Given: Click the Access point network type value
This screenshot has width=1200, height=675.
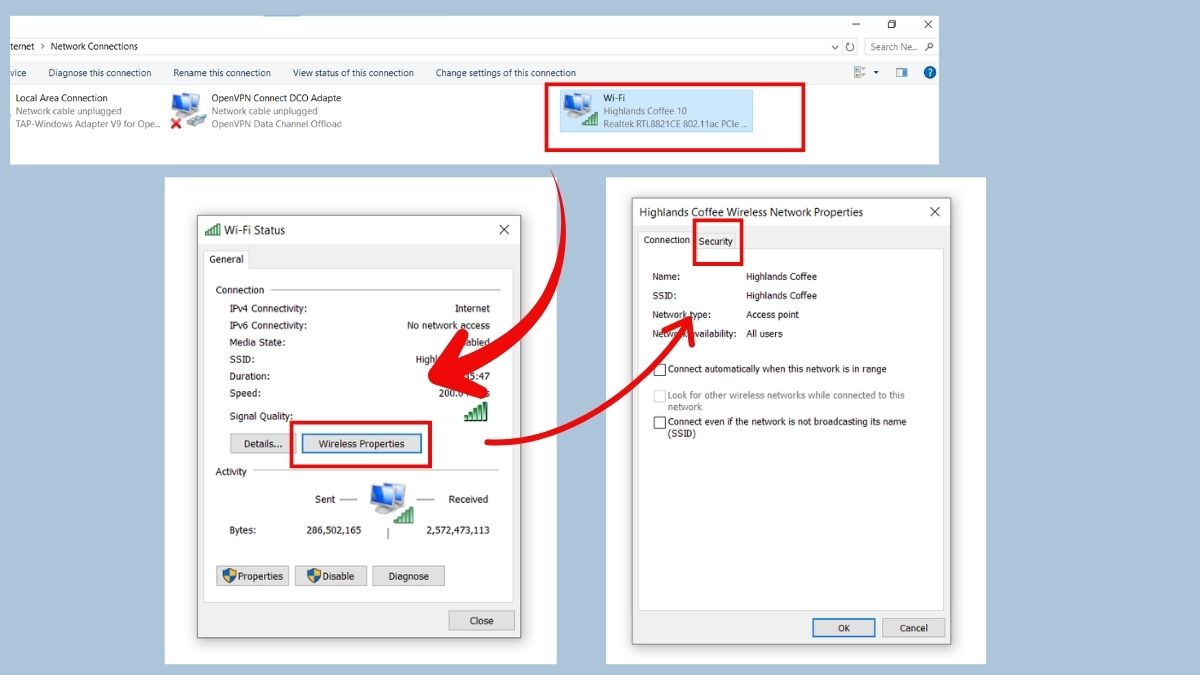Looking at the screenshot, I should click(772, 315).
